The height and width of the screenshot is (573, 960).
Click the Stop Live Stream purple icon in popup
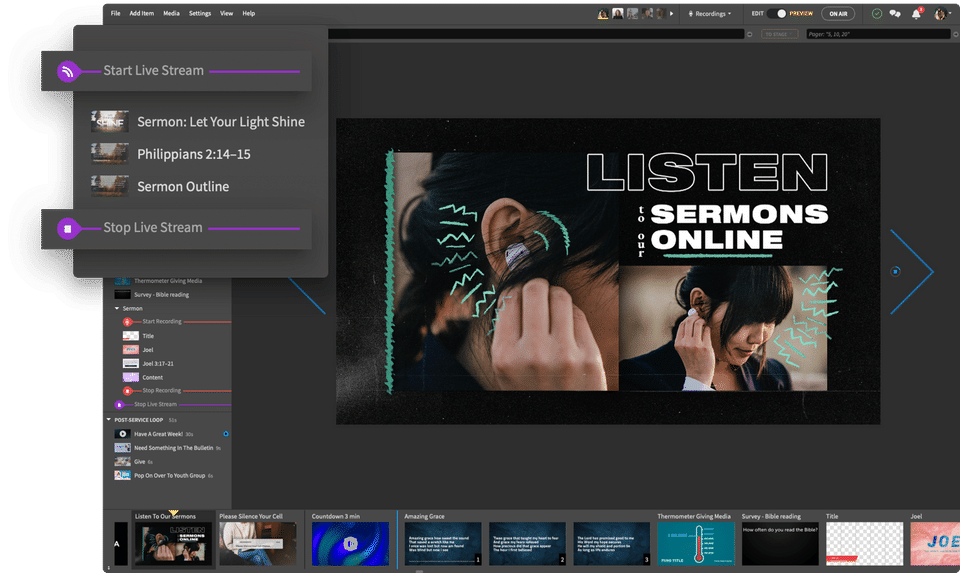(67, 228)
